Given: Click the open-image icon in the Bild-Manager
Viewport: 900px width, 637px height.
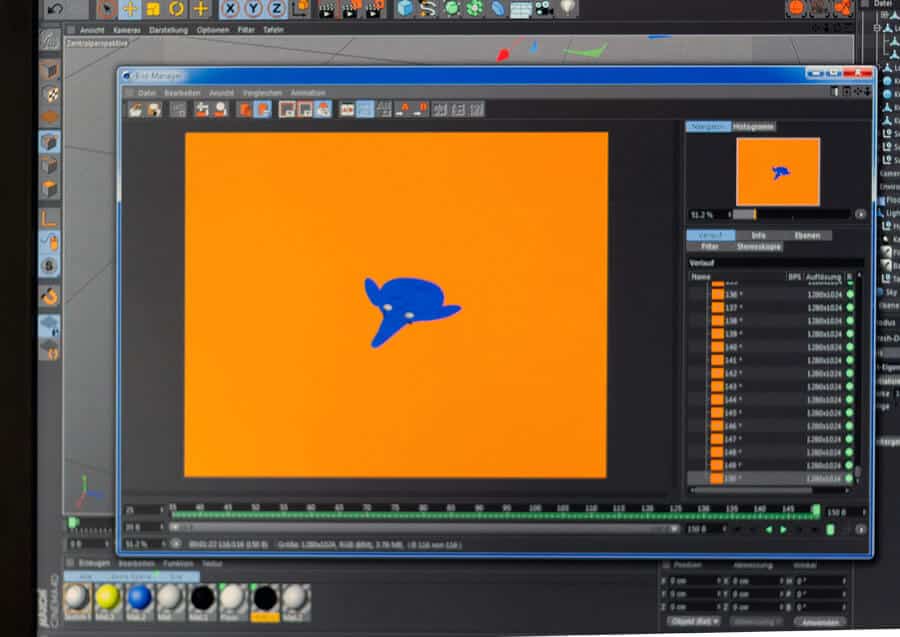Looking at the screenshot, I should pos(136,109).
